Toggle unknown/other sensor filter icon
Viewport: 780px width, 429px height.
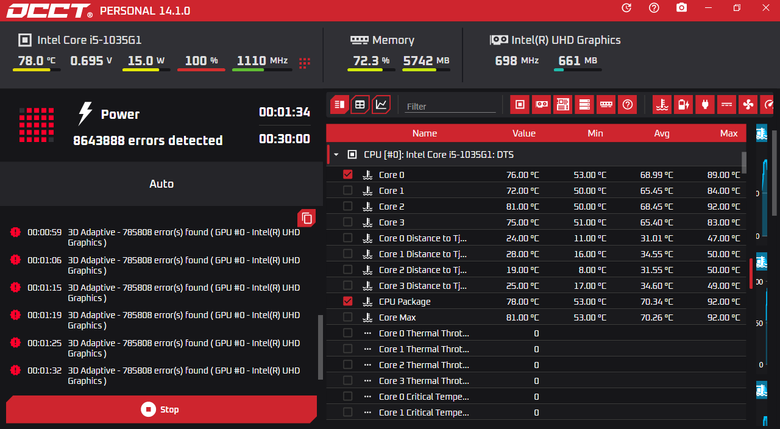627,105
